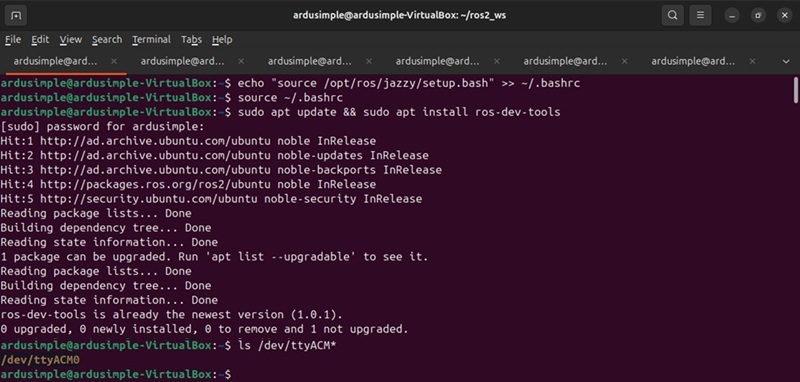Open the Edit menu

click(x=40, y=39)
